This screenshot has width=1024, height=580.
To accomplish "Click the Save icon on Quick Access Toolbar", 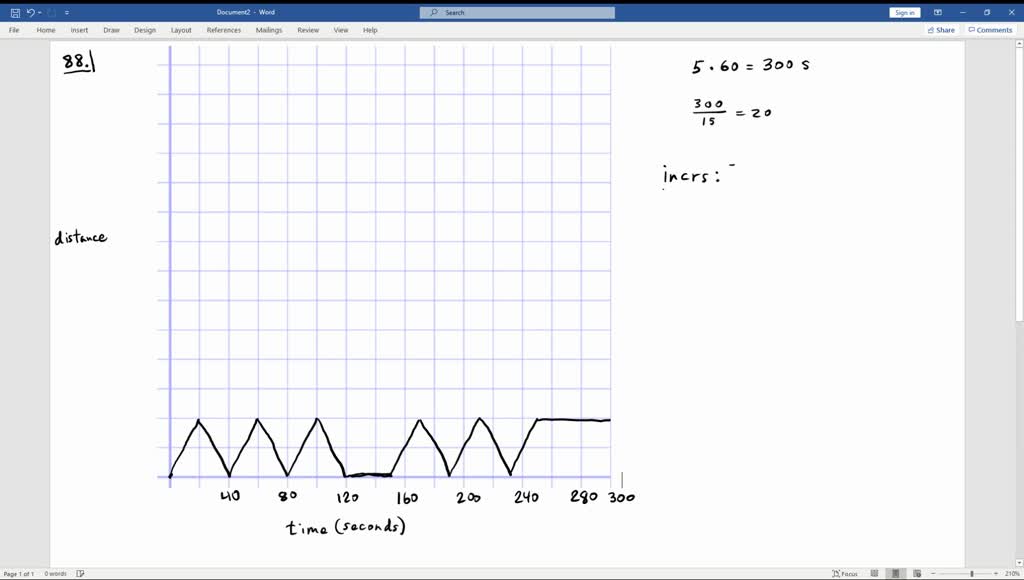I will point(14,12).
